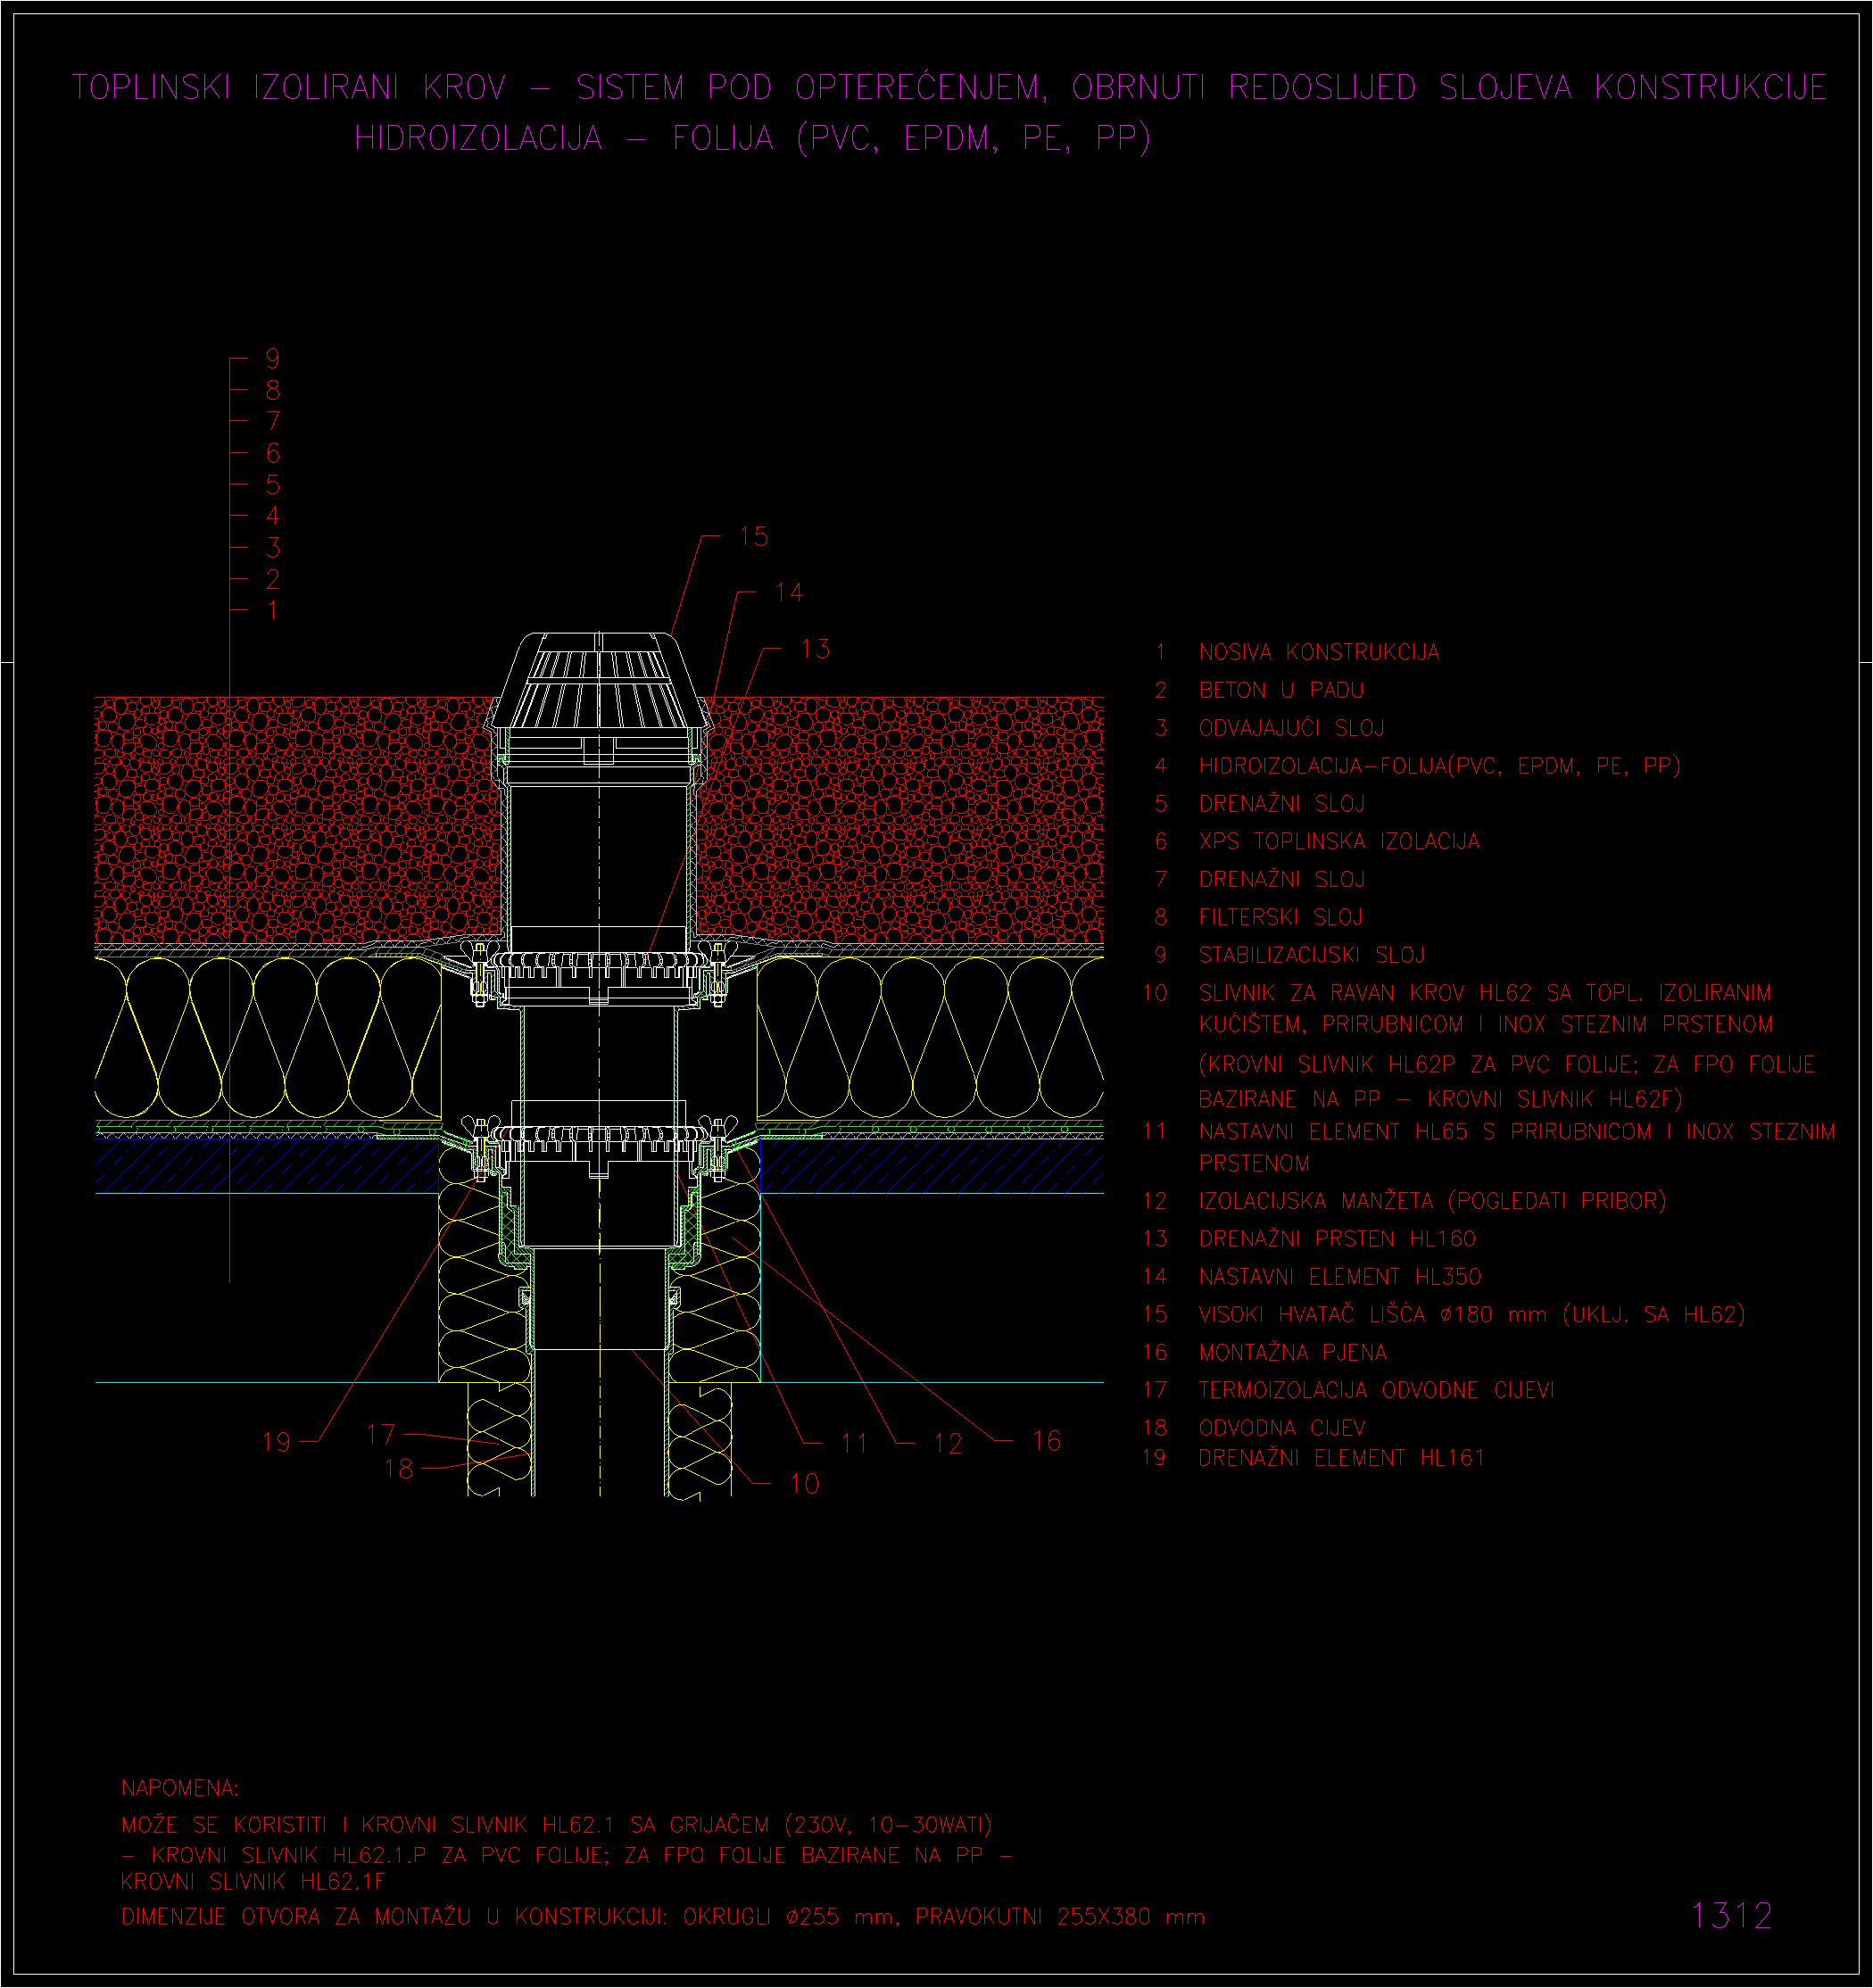Select legend entry 'IZOLACIJSKA MANŽETA (POGLEDATI PRIBOR)'
The image size is (1873, 1988).
coord(1432,1201)
